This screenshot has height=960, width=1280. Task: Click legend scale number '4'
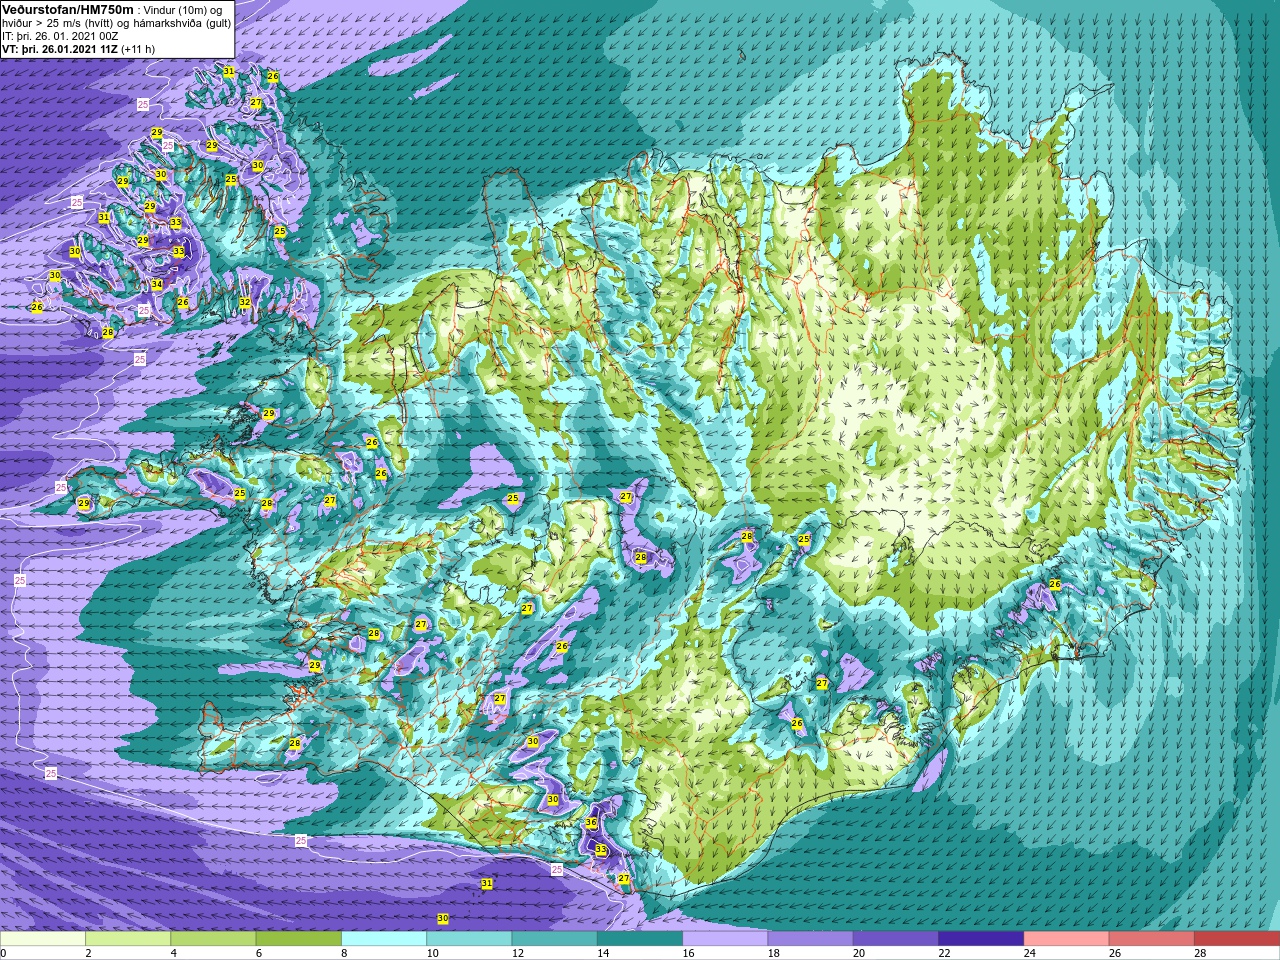173,953
